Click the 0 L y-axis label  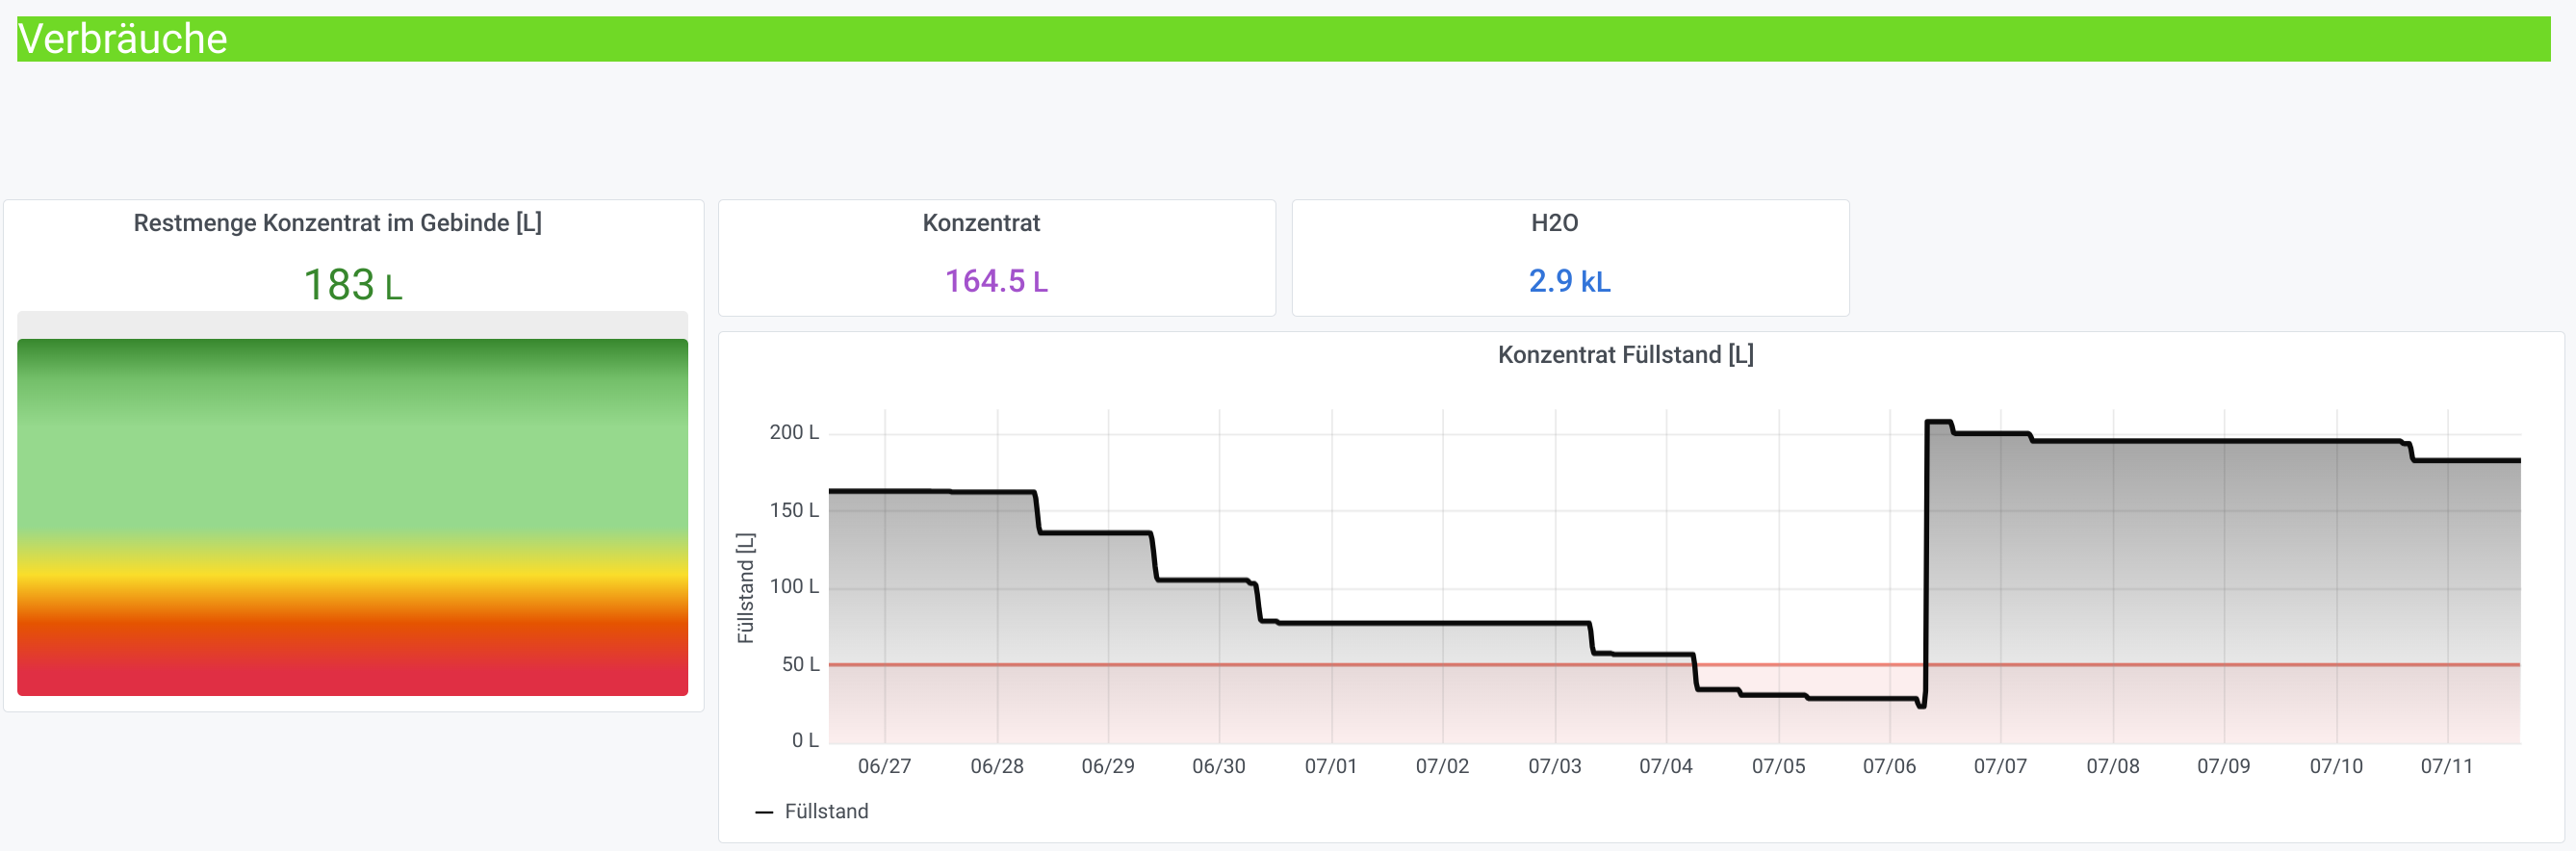(805, 740)
